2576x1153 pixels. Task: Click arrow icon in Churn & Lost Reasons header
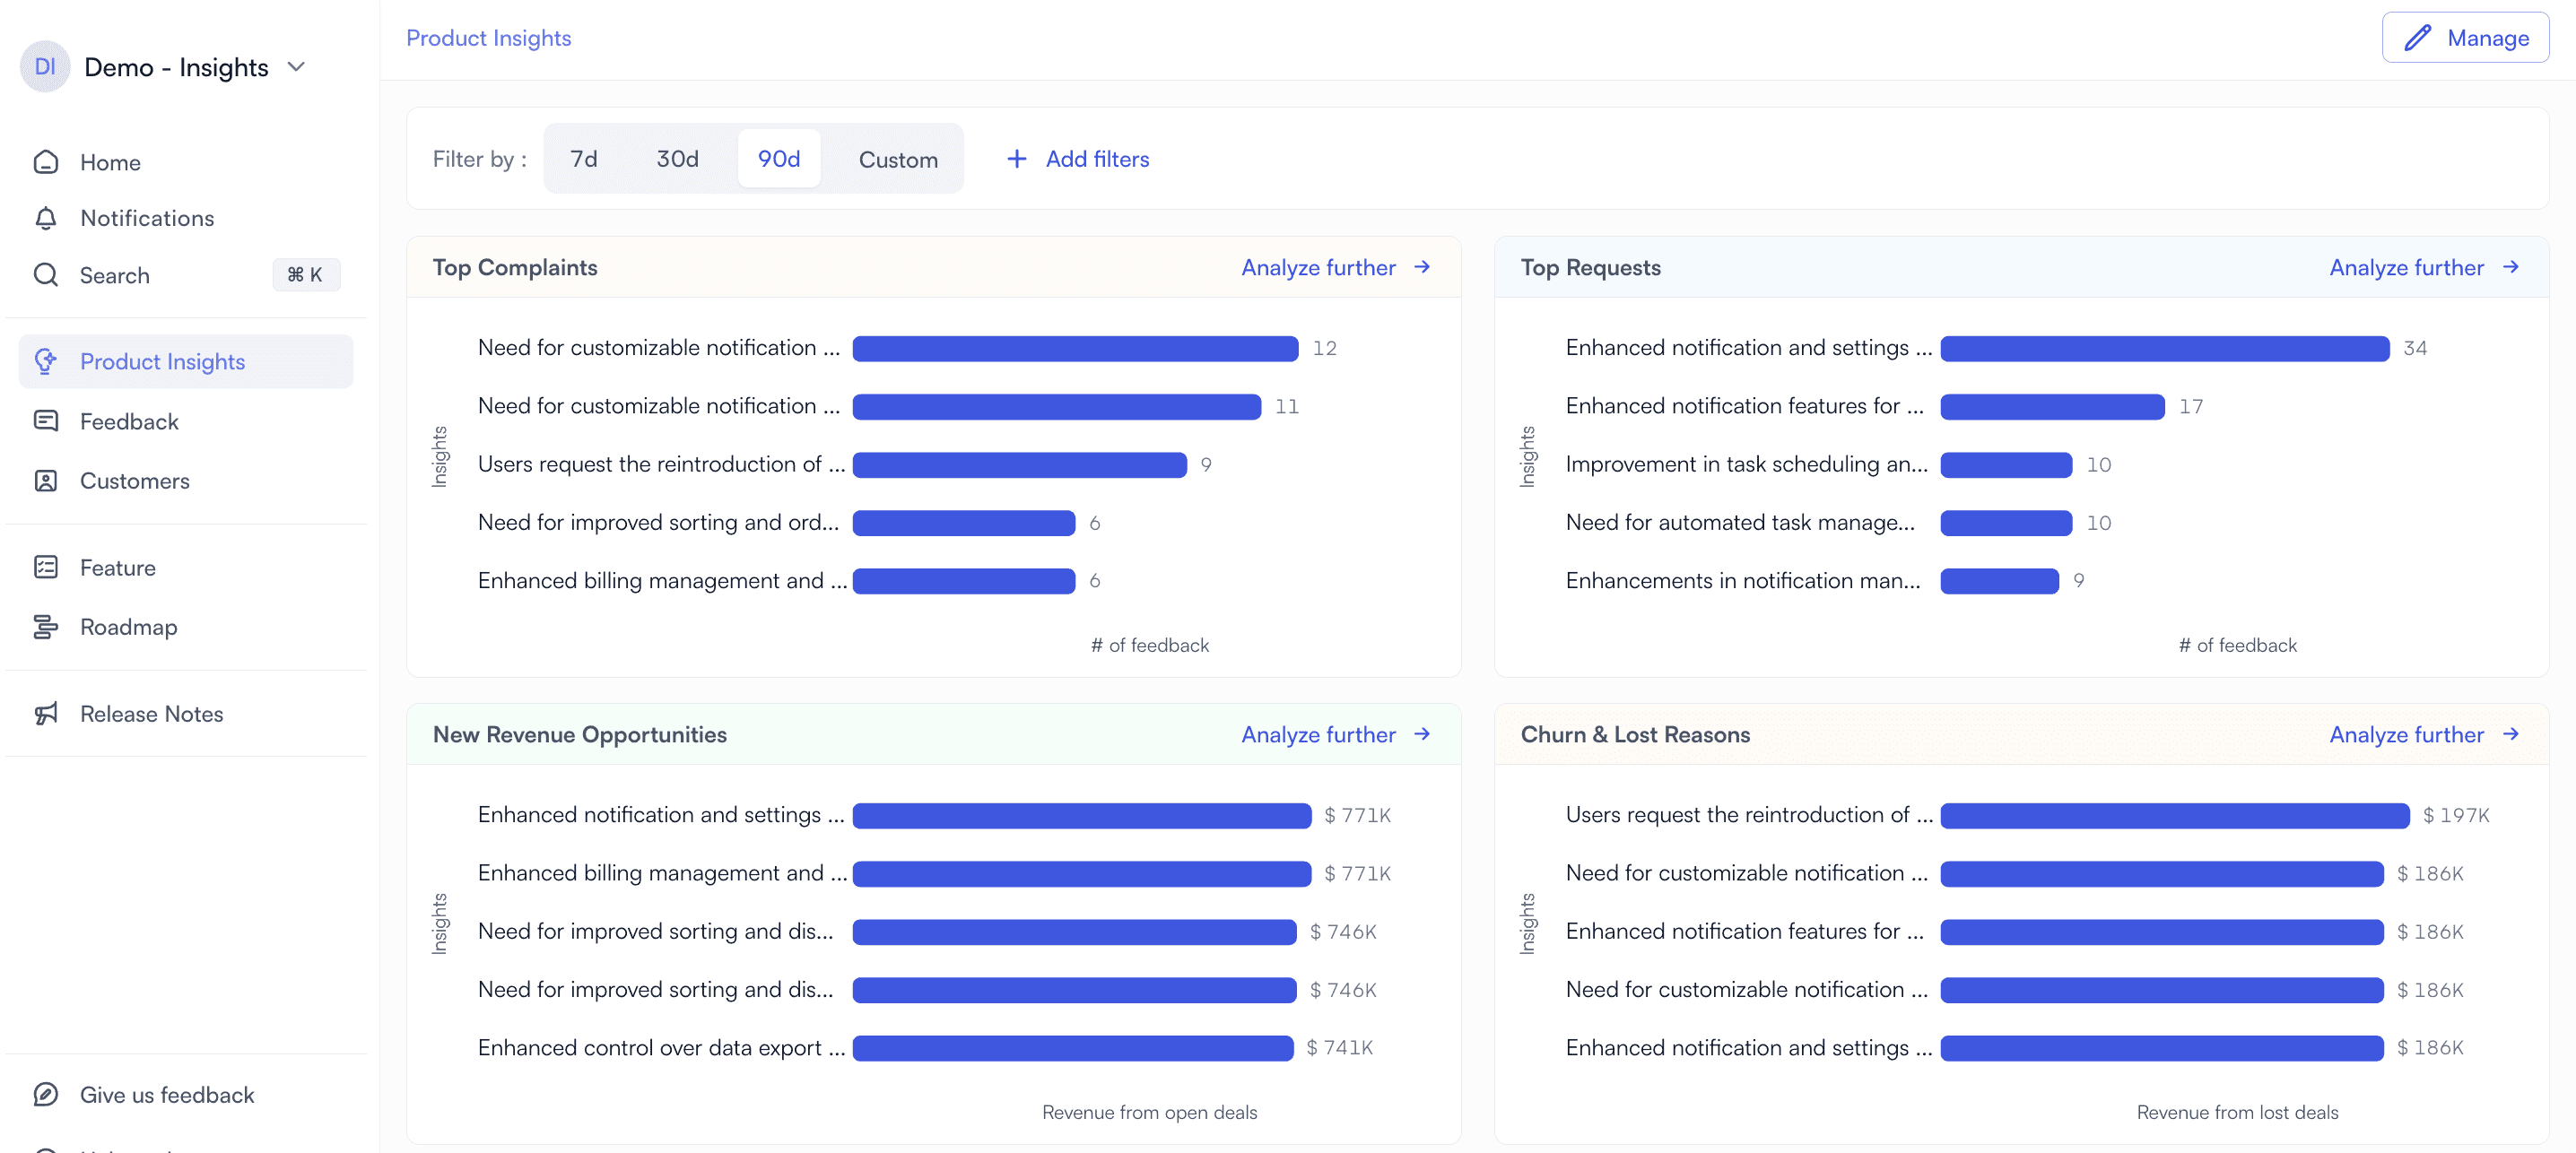(x=2510, y=734)
